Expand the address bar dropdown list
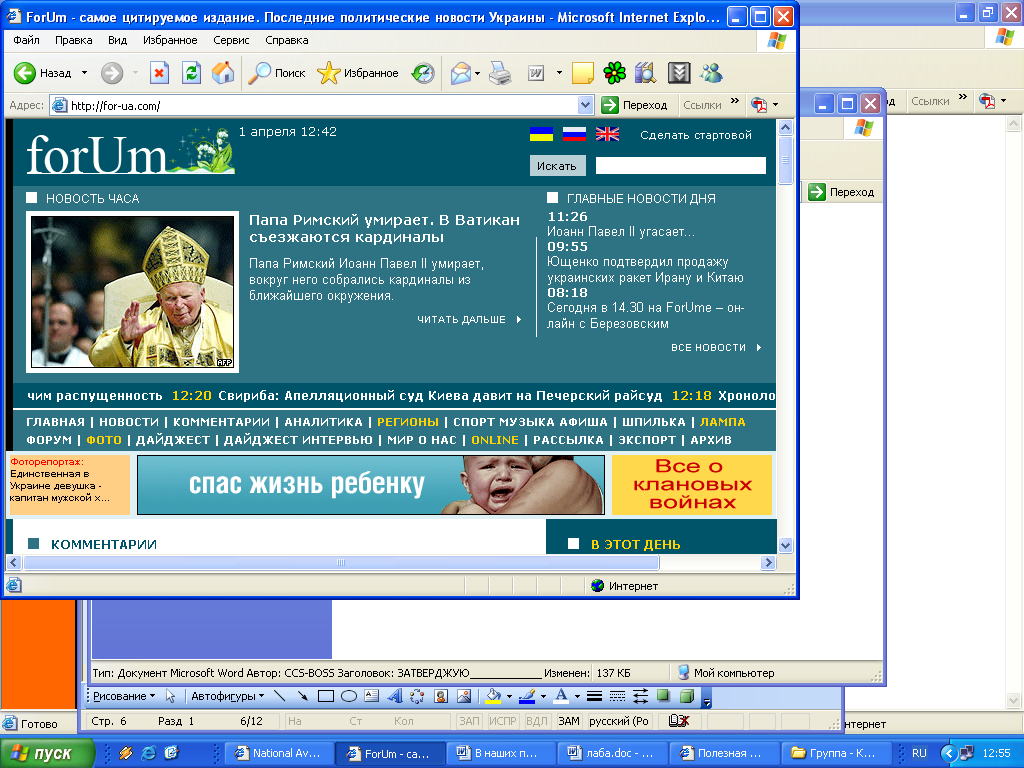The width and height of the screenshot is (1024, 768). (x=585, y=104)
